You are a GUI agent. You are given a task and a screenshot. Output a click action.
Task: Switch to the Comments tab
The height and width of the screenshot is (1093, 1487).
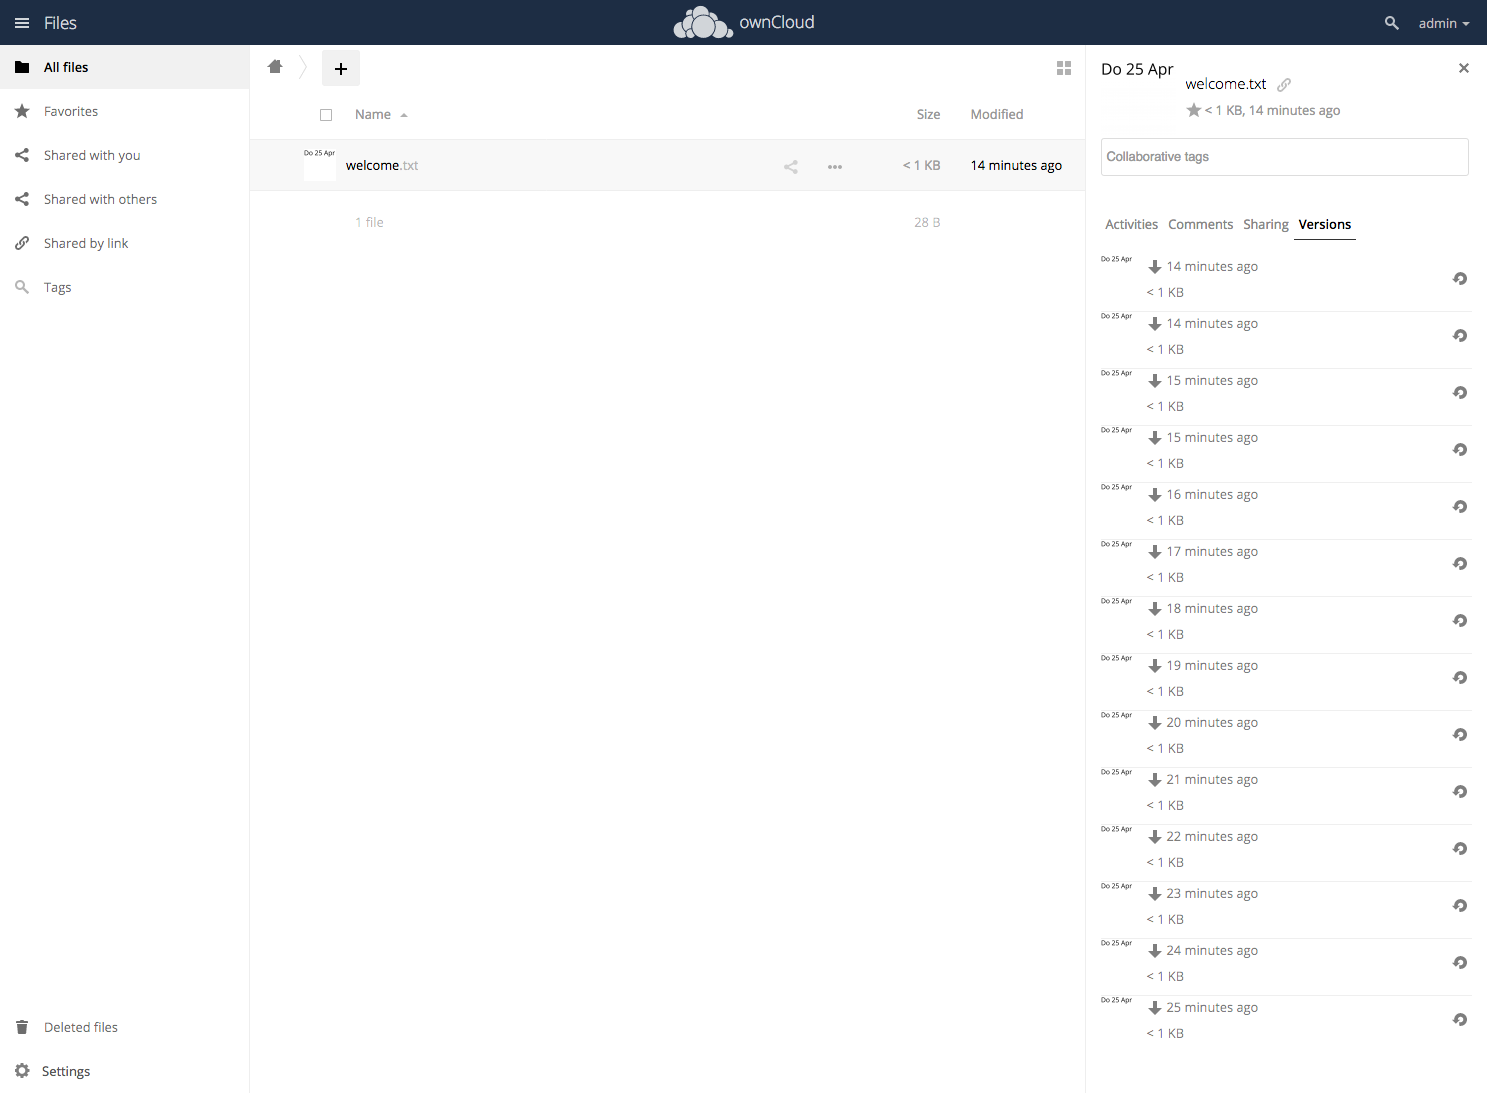[1200, 224]
